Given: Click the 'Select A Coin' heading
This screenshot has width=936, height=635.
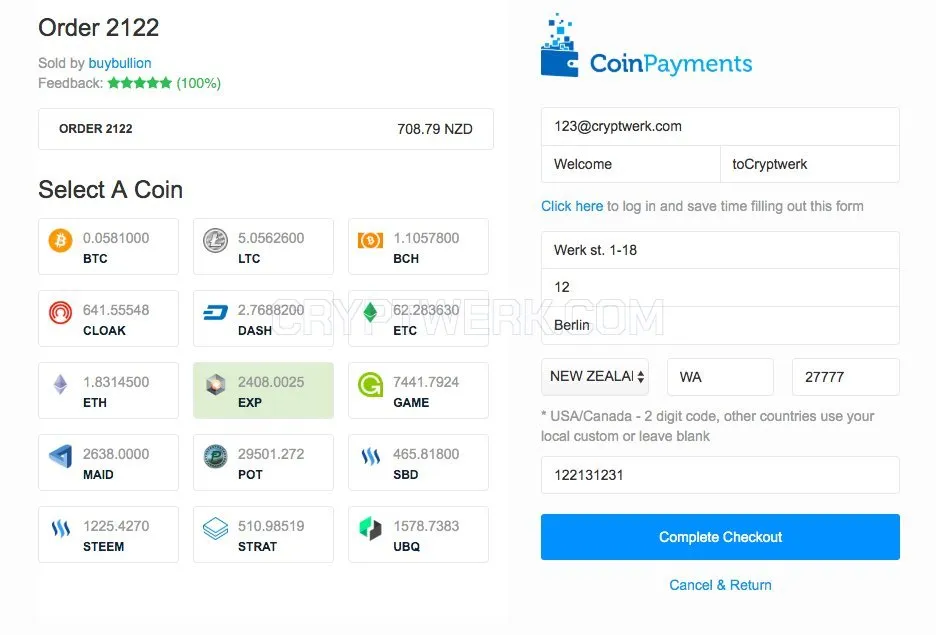Looking at the screenshot, I should tap(110, 190).
